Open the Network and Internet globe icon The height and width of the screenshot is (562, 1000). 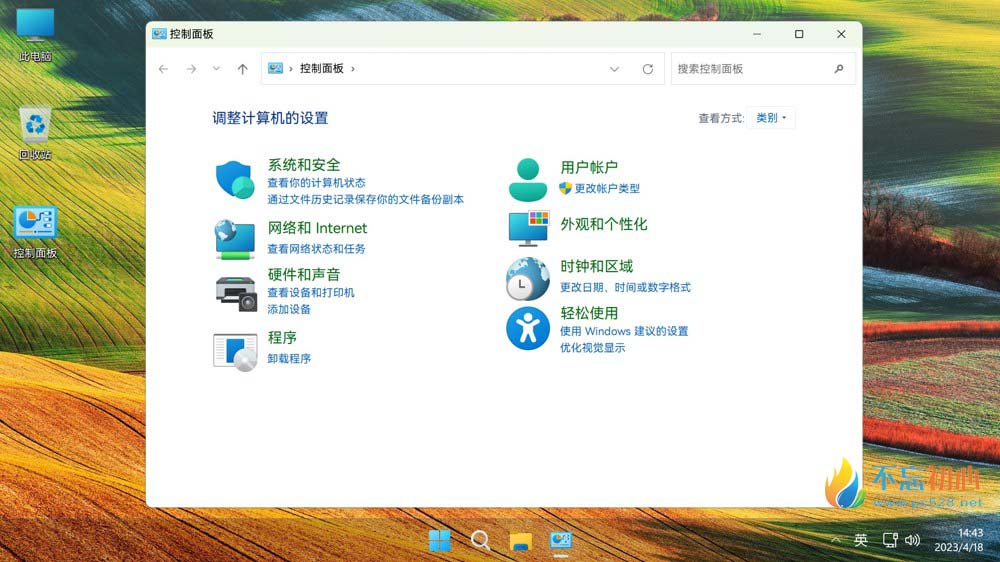[x=236, y=239]
